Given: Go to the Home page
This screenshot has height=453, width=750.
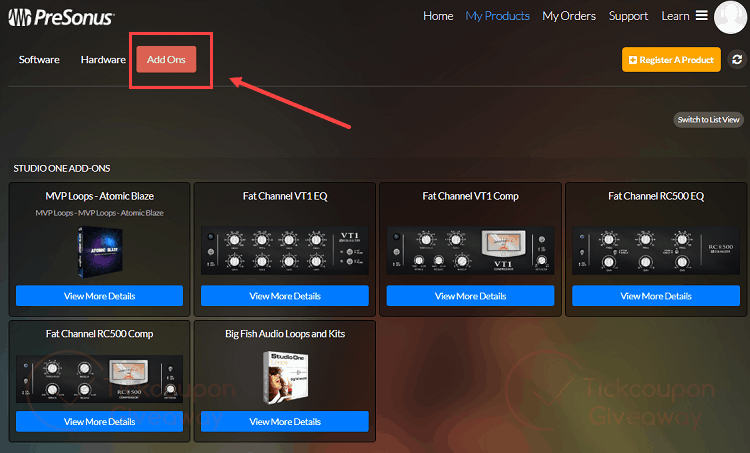Looking at the screenshot, I should click(x=438, y=16).
